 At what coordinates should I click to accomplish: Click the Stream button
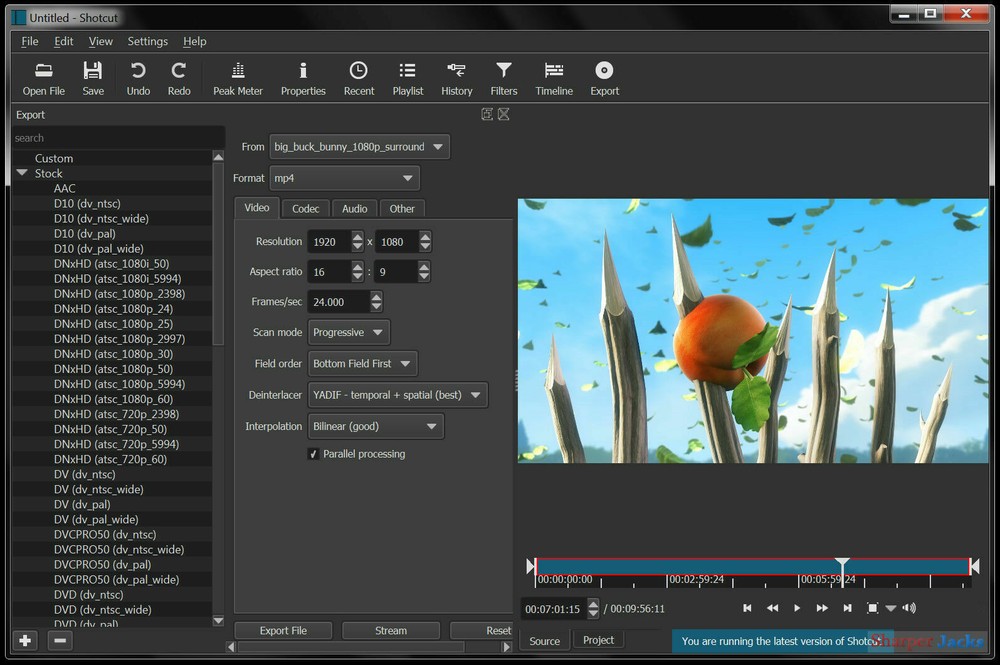pyautogui.click(x=391, y=630)
